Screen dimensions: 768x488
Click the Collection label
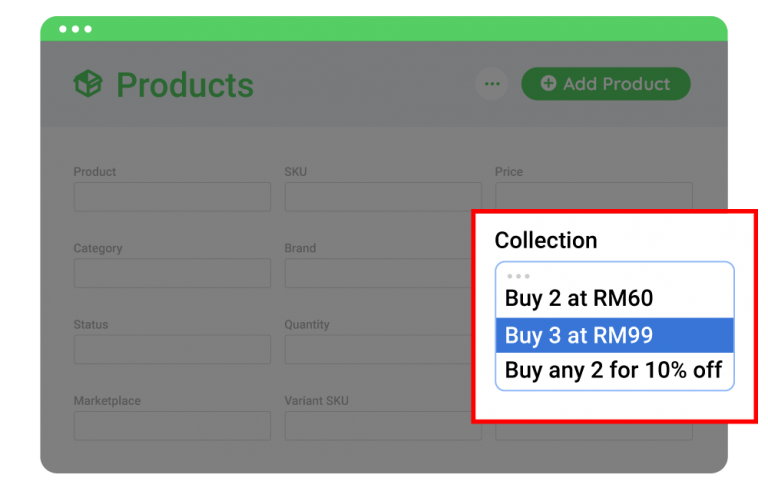coord(546,240)
